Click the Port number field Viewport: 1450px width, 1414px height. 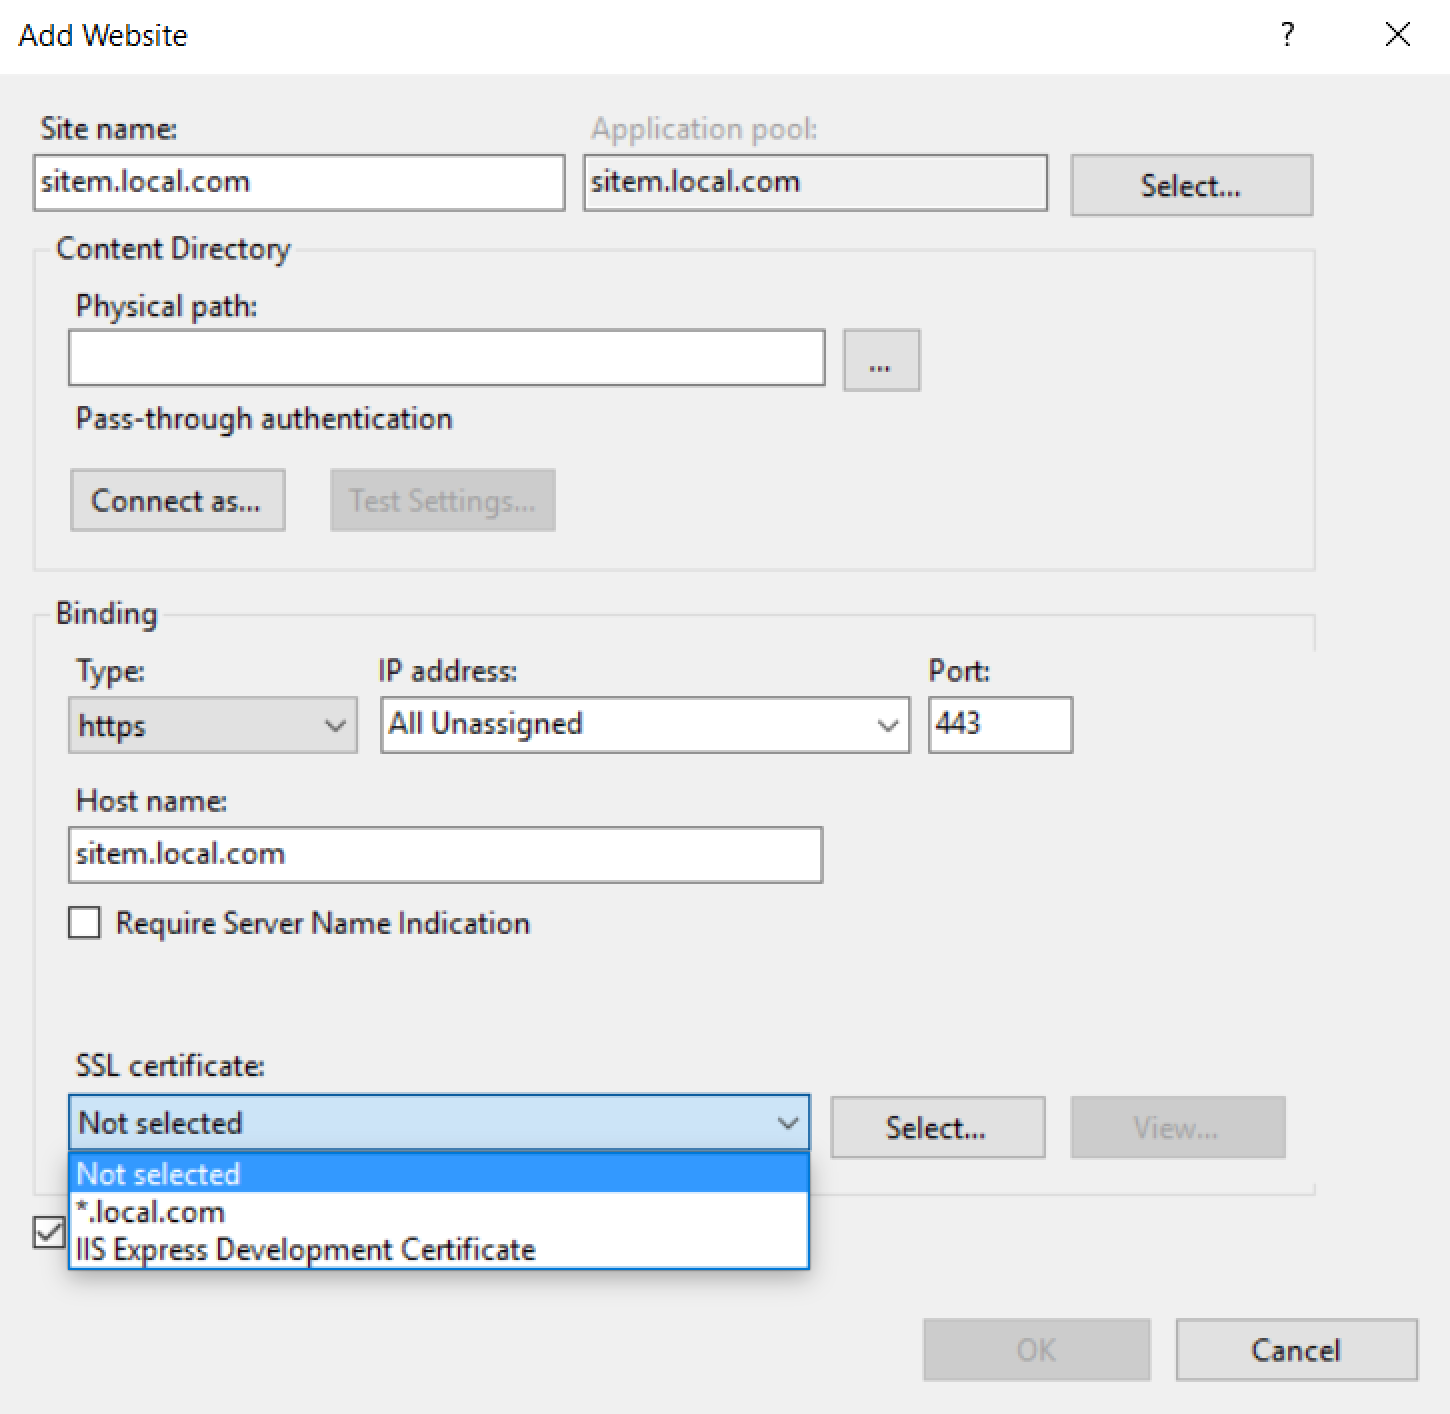click(999, 725)
